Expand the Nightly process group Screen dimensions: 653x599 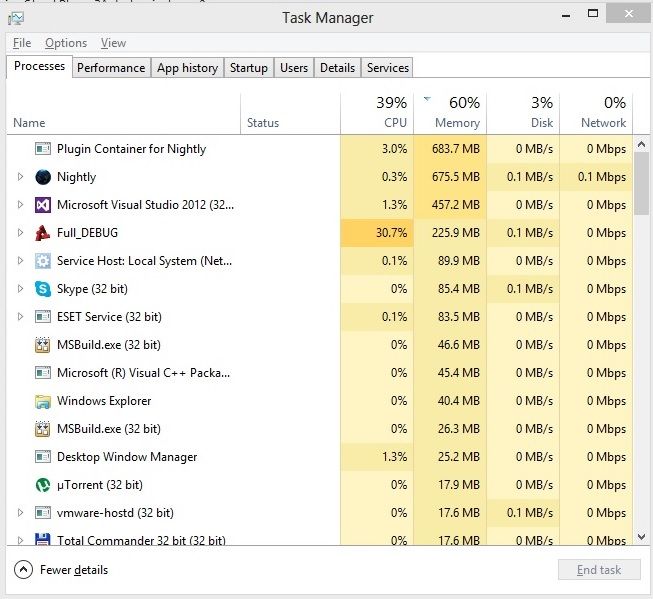[x=20, y=177]
